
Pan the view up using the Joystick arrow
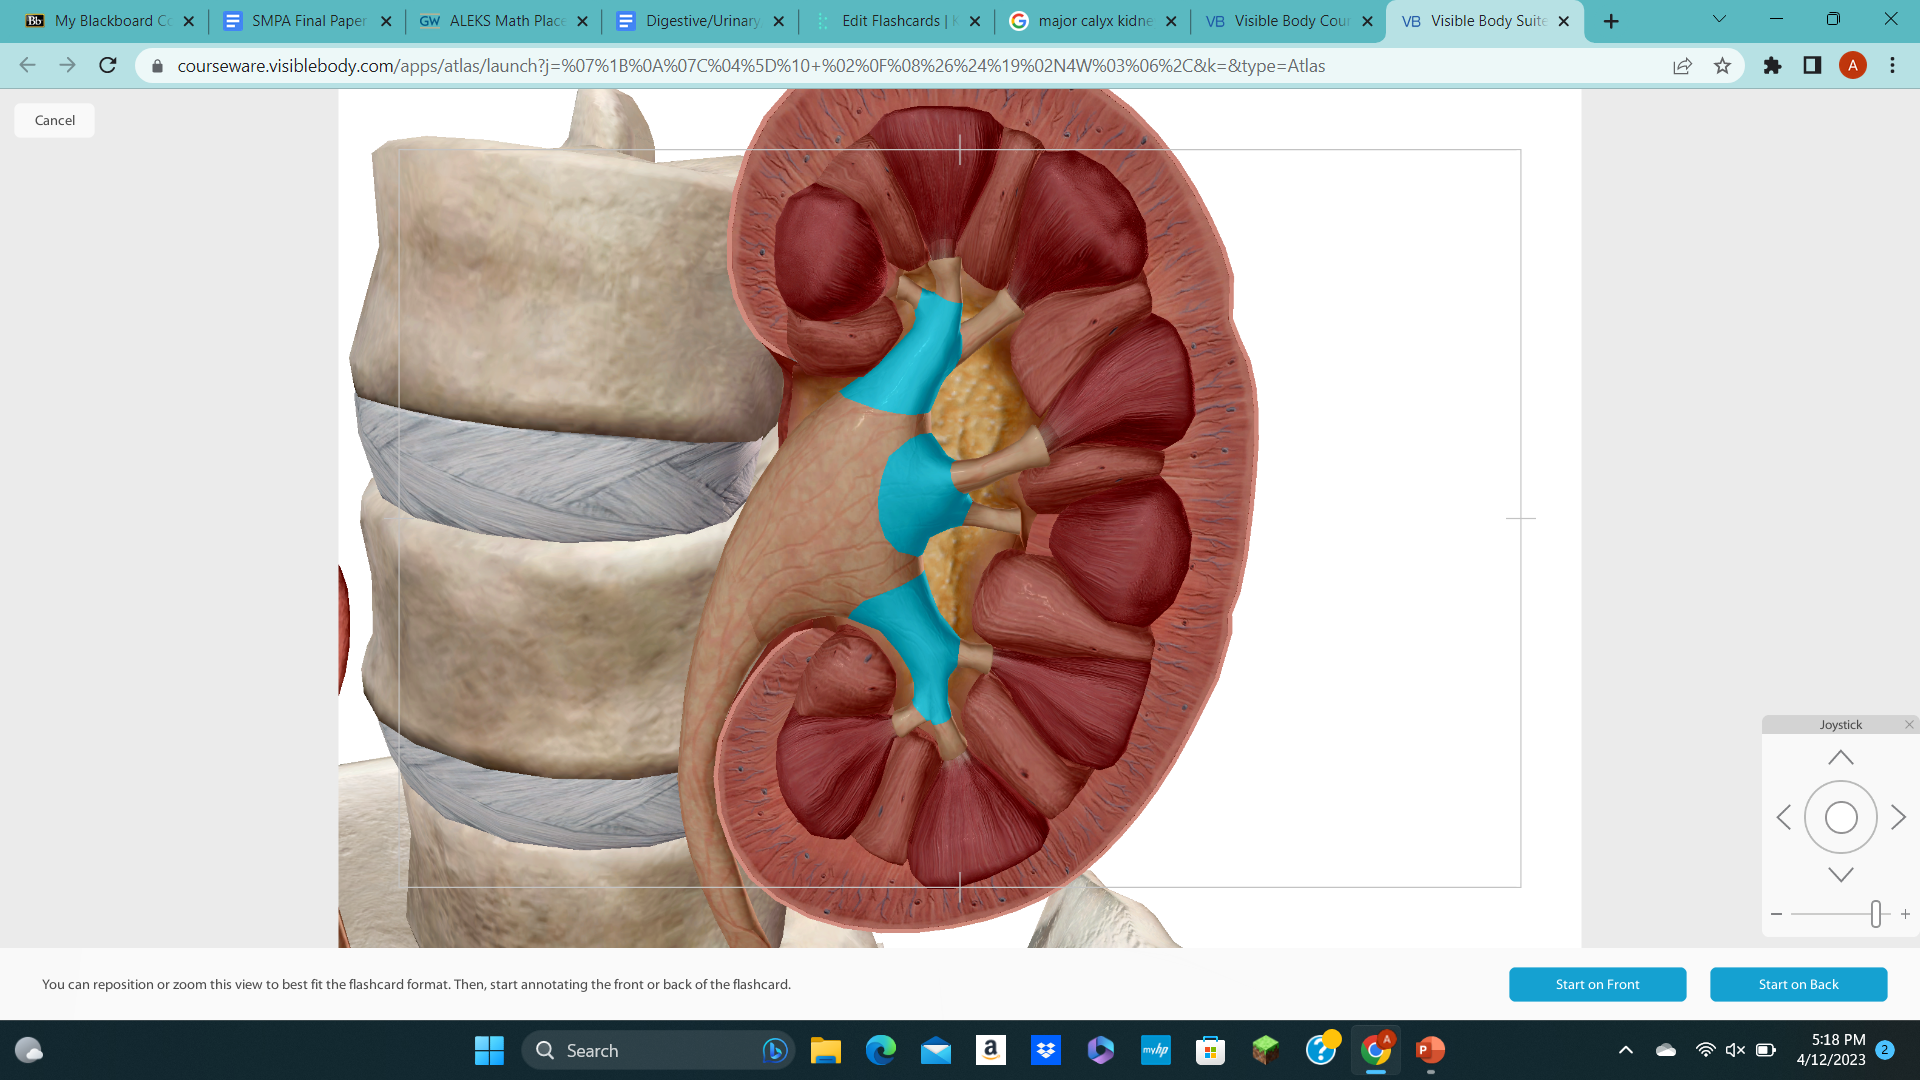tap(1840, 756)
